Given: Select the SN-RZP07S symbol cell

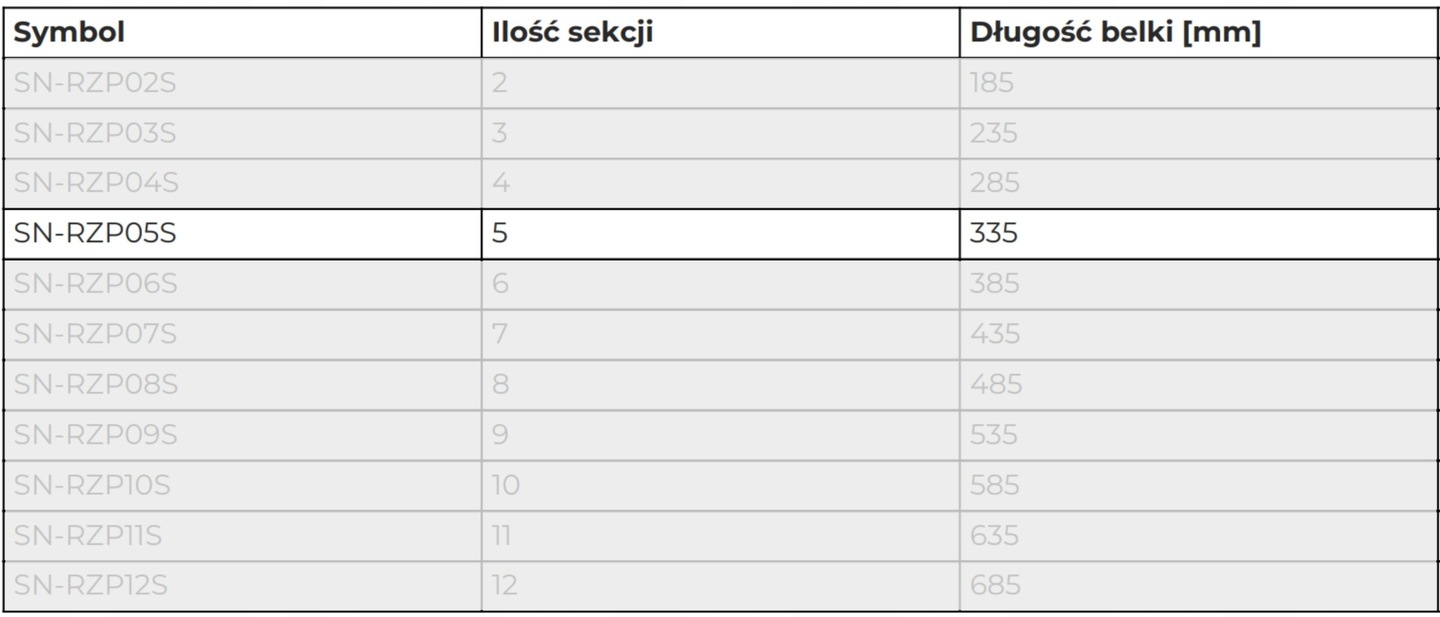Looking at the screenshot, I should [x=95, y=334].
